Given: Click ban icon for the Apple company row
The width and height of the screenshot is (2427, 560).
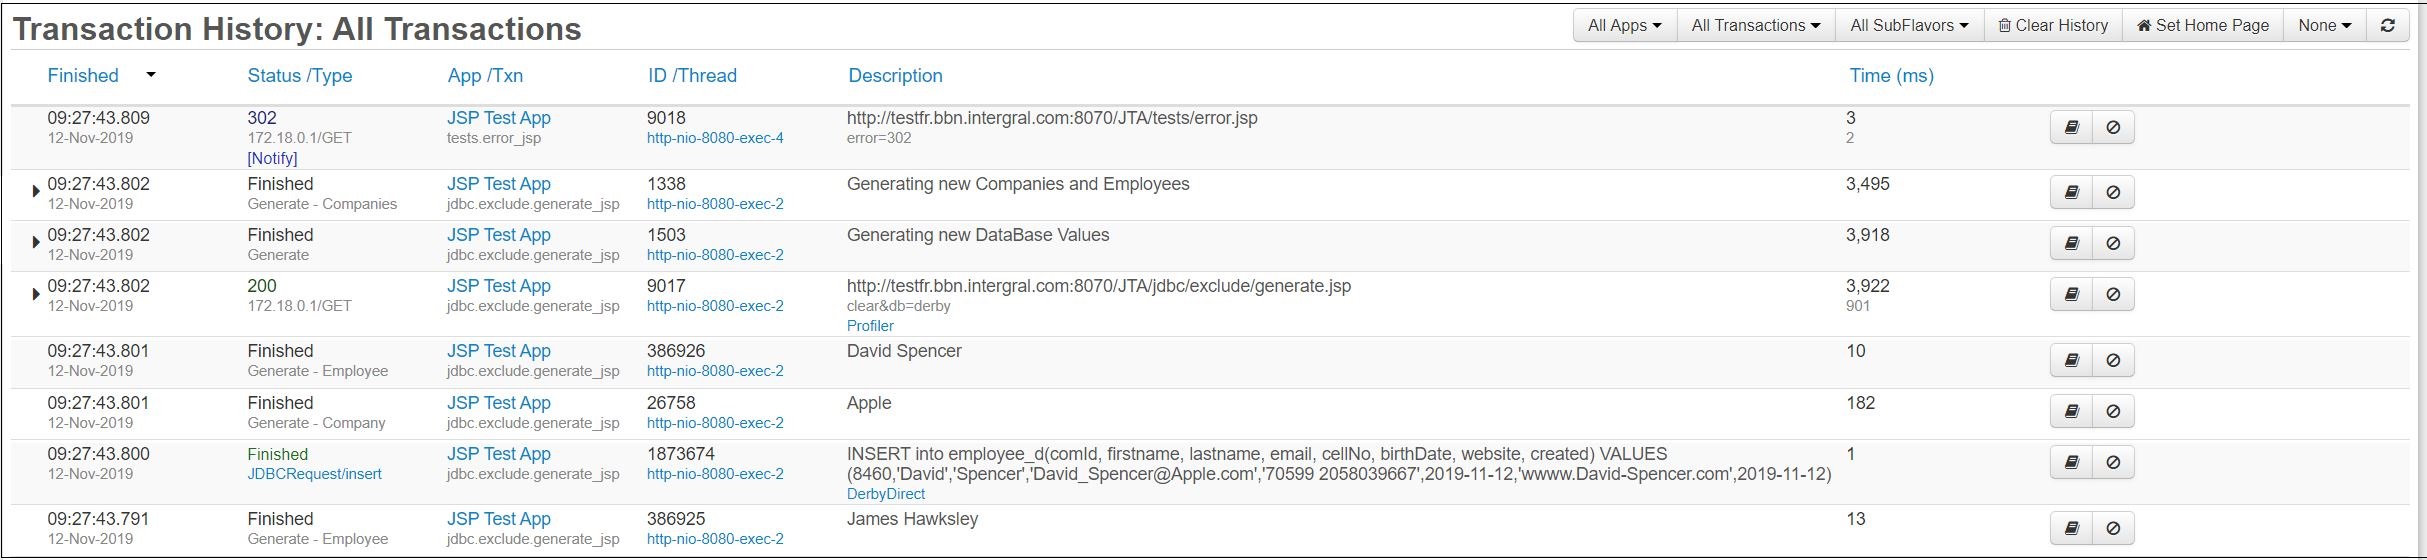Looking at the screenshot, I should pos(2113,412).
